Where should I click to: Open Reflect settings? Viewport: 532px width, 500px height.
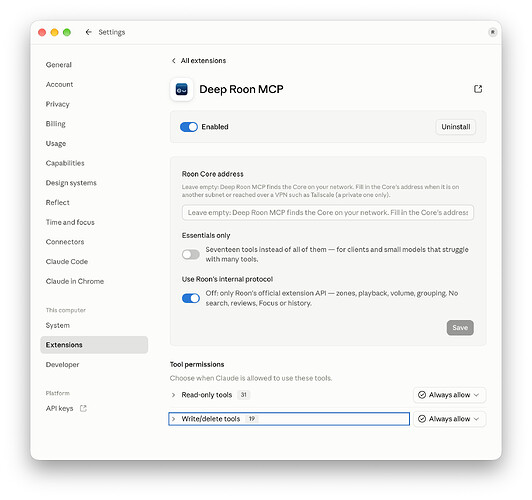[58, 203]
